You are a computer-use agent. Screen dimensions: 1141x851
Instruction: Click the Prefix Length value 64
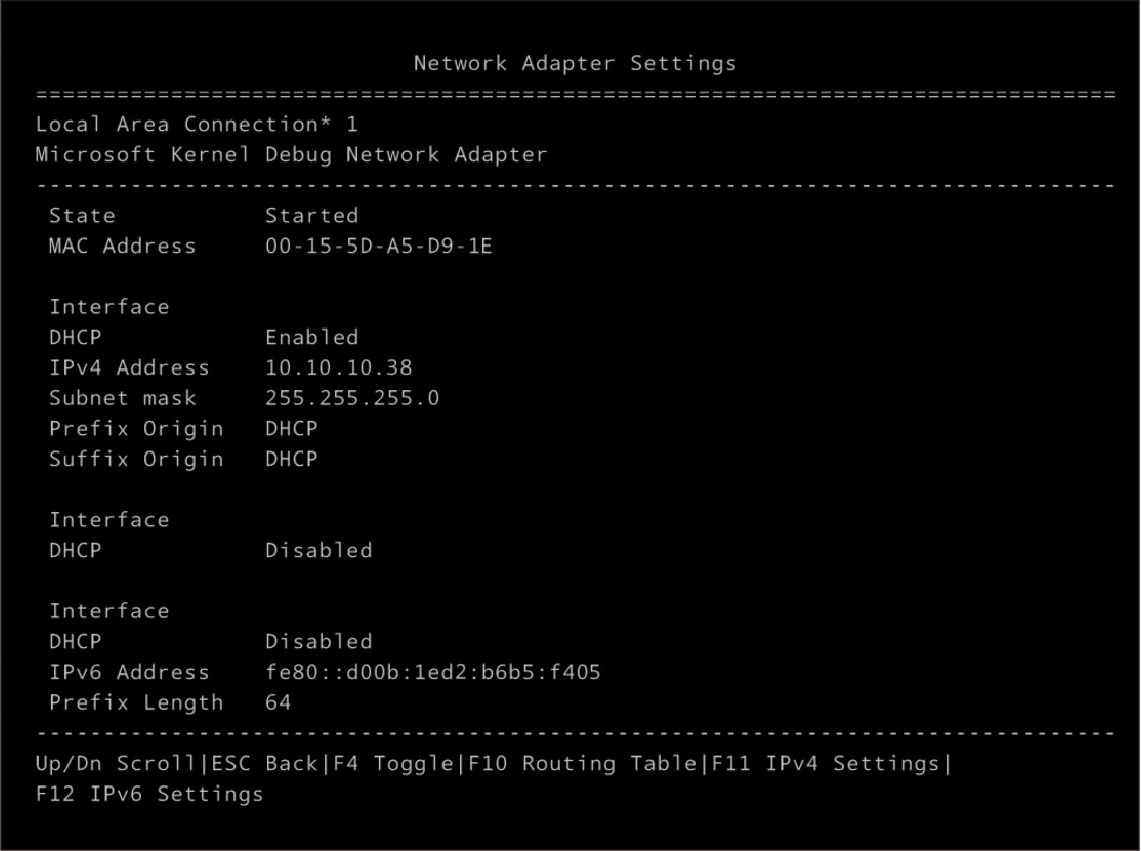[x=278, y=702]
